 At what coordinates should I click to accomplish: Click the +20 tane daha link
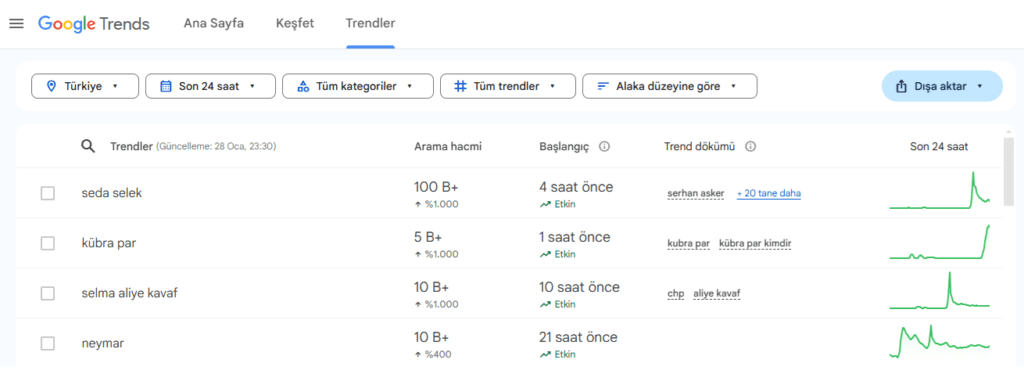769,193
